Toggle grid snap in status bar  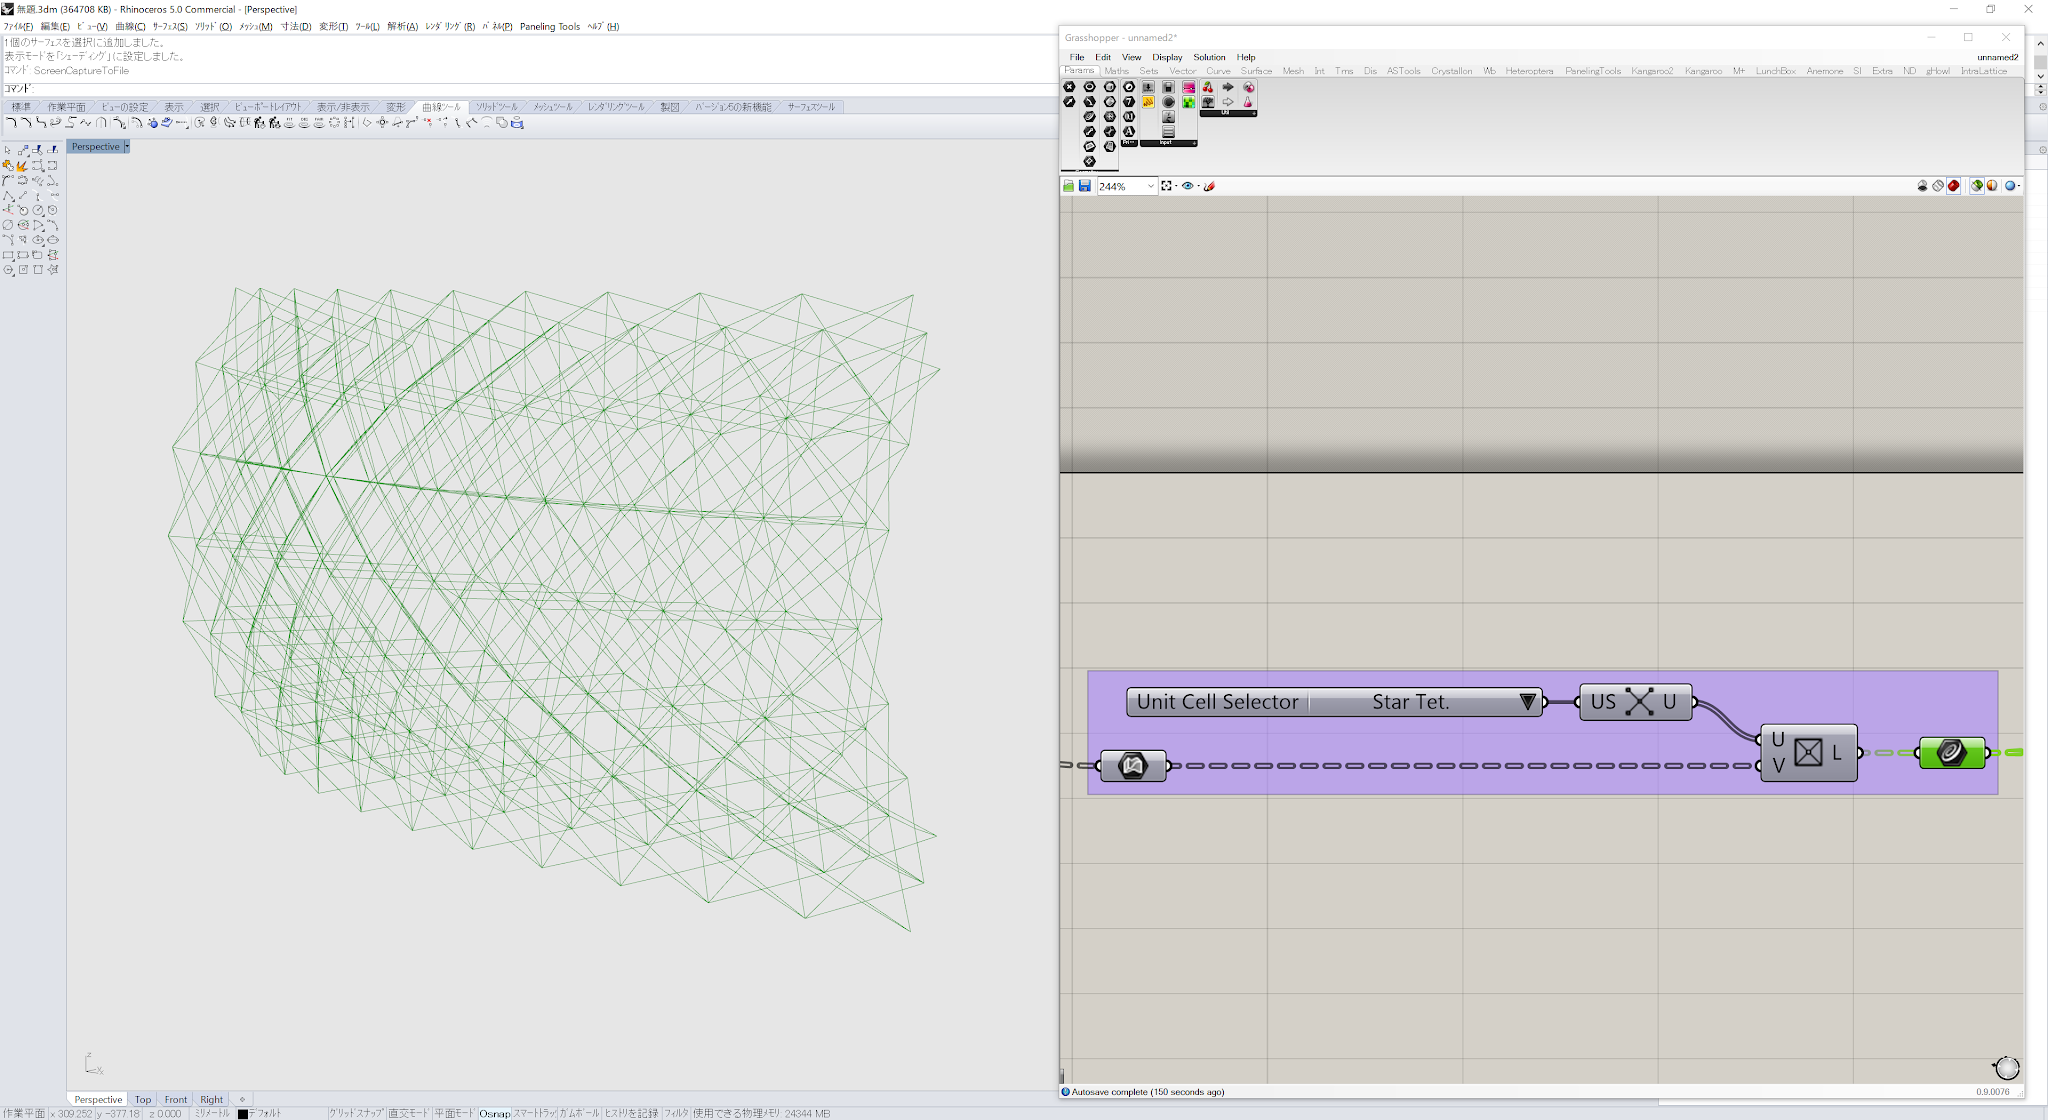point(356,1113)
